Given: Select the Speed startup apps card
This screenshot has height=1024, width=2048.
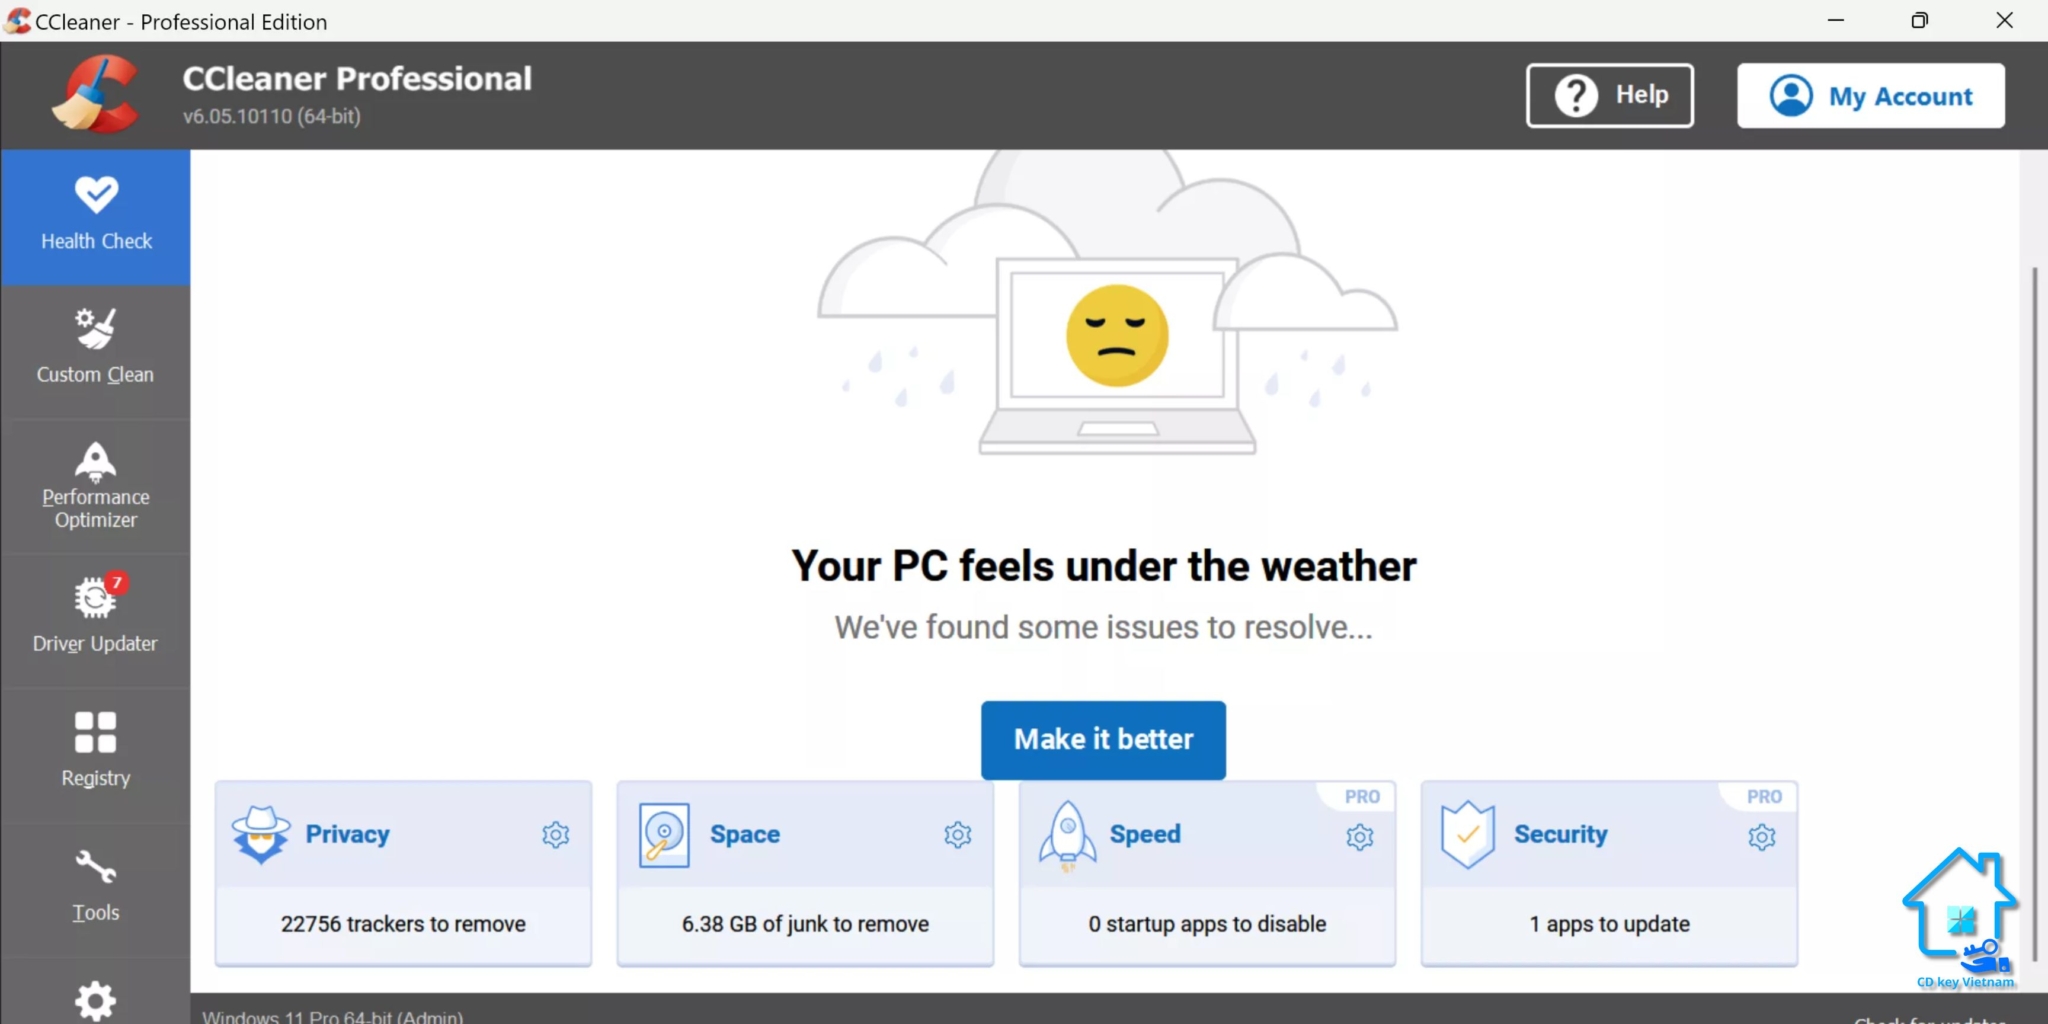Looking at the screenshot, I should click(1207, 923).
